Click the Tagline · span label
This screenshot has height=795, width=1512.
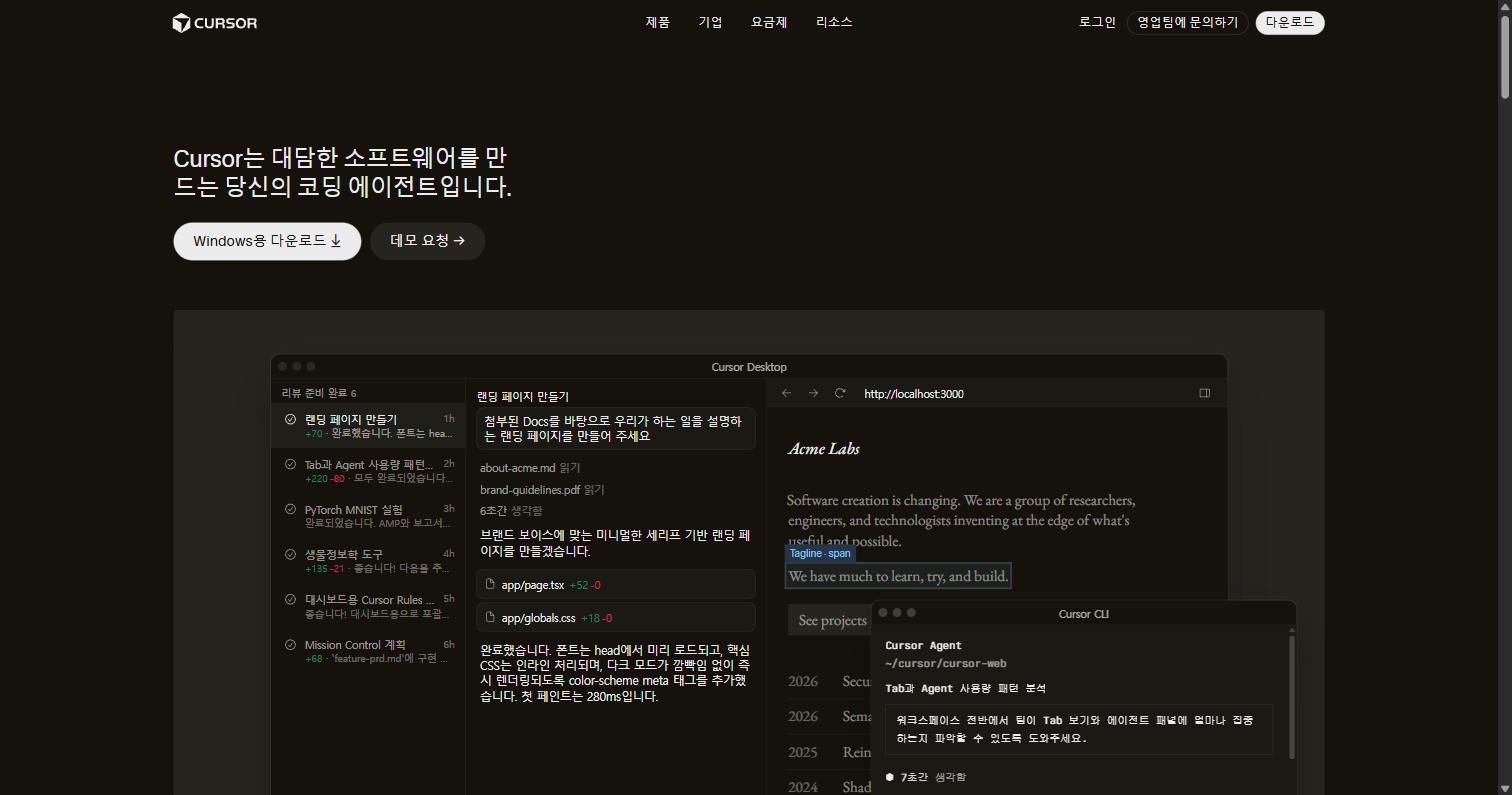[820, 553]
